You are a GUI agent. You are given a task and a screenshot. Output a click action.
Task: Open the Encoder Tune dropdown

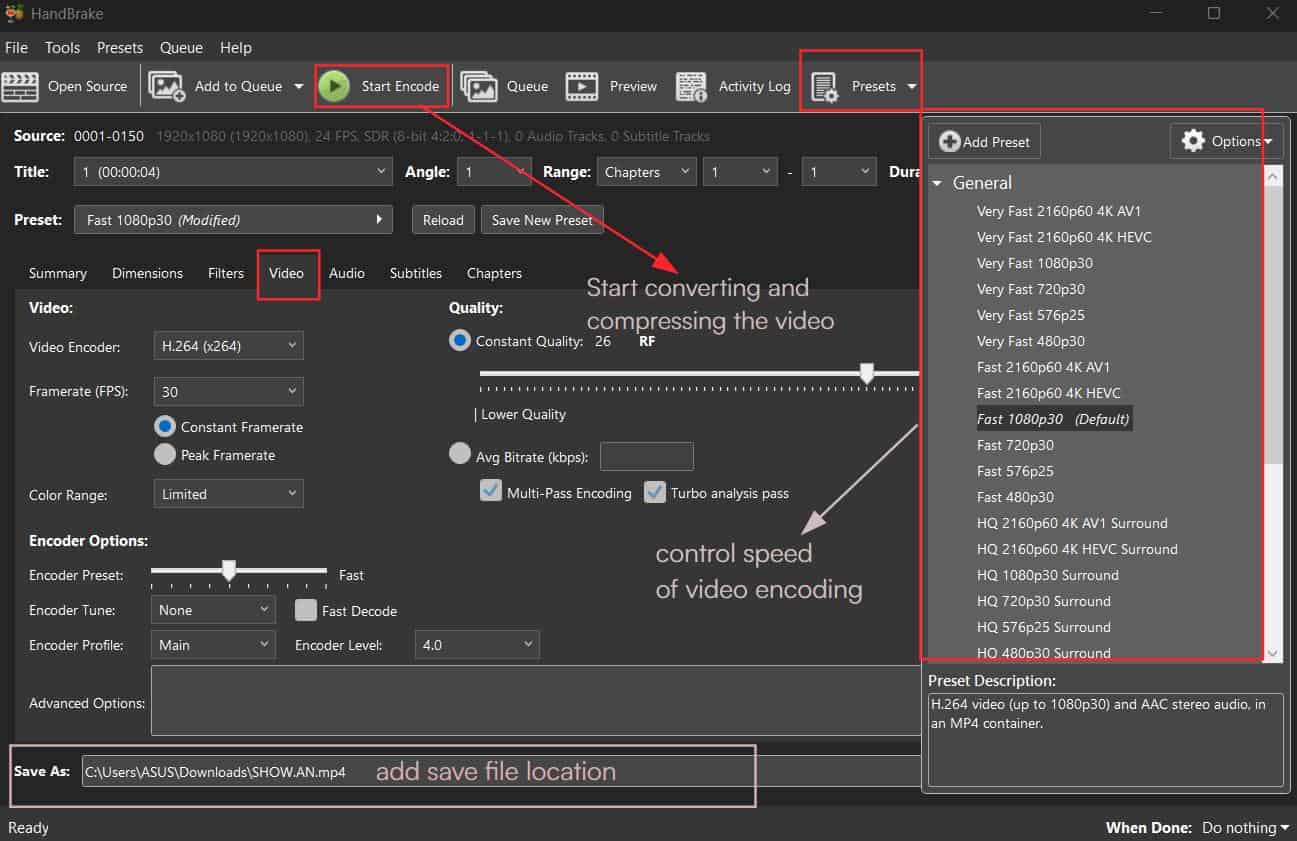[x=213, y=610]
